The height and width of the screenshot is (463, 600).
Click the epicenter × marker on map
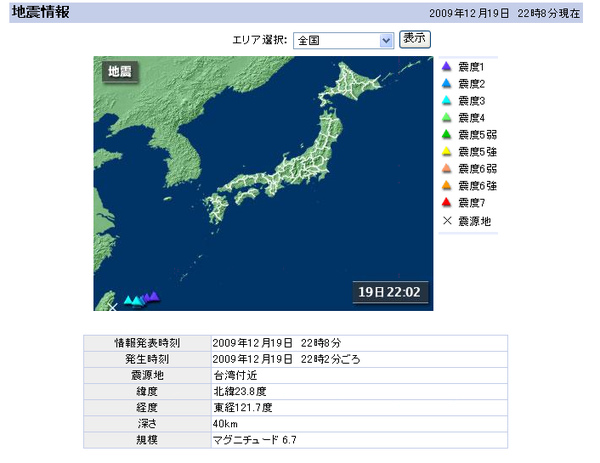pyautogui.click(x=112, y=307)
